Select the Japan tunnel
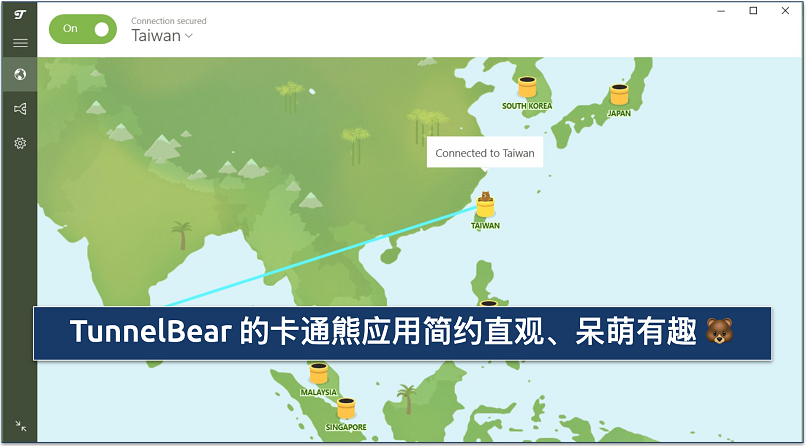 point(619,95)
